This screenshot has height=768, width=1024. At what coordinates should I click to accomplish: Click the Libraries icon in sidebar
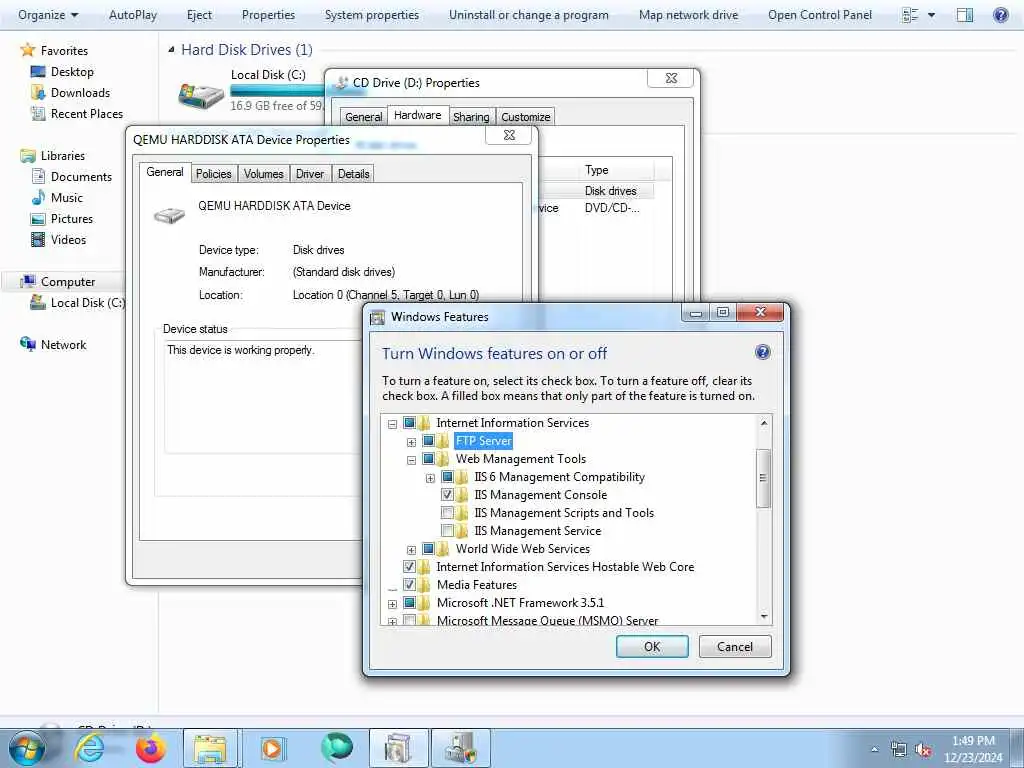[28, 155]
